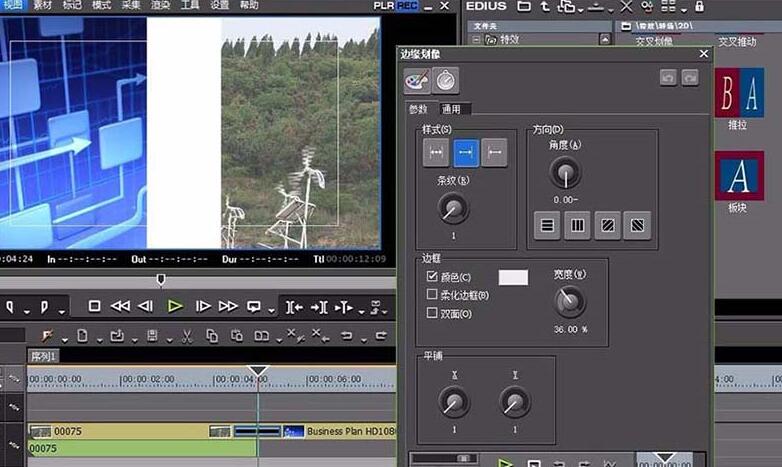
Task: Select the Cut scissors tool in timeline toolbar
Action: click(184, 335)
